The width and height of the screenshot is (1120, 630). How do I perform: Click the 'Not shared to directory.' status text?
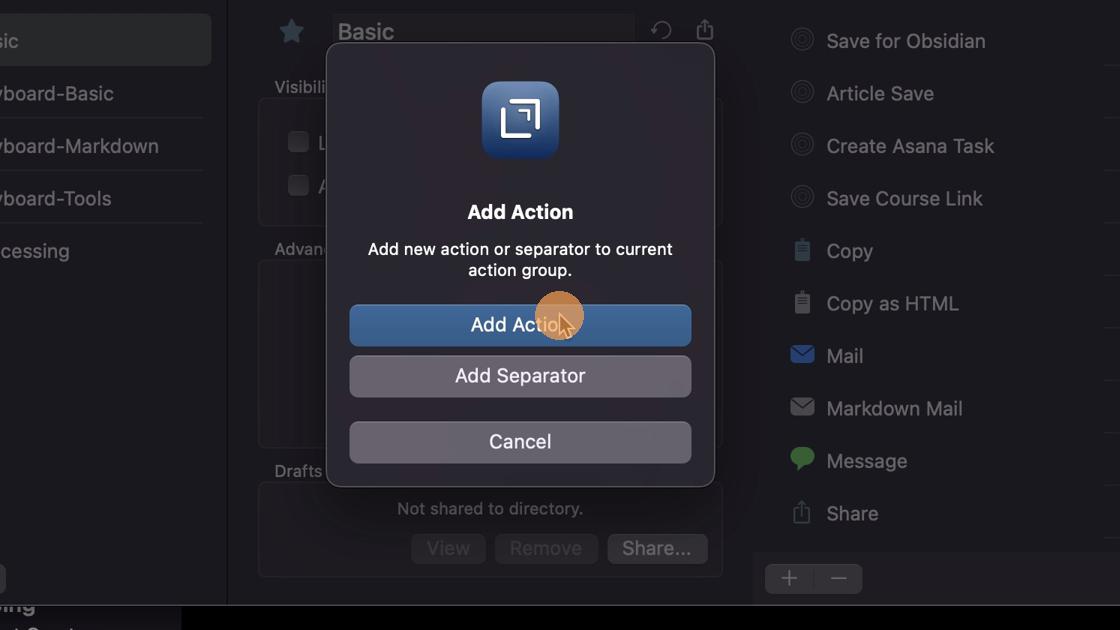click(x=490, y=509)
